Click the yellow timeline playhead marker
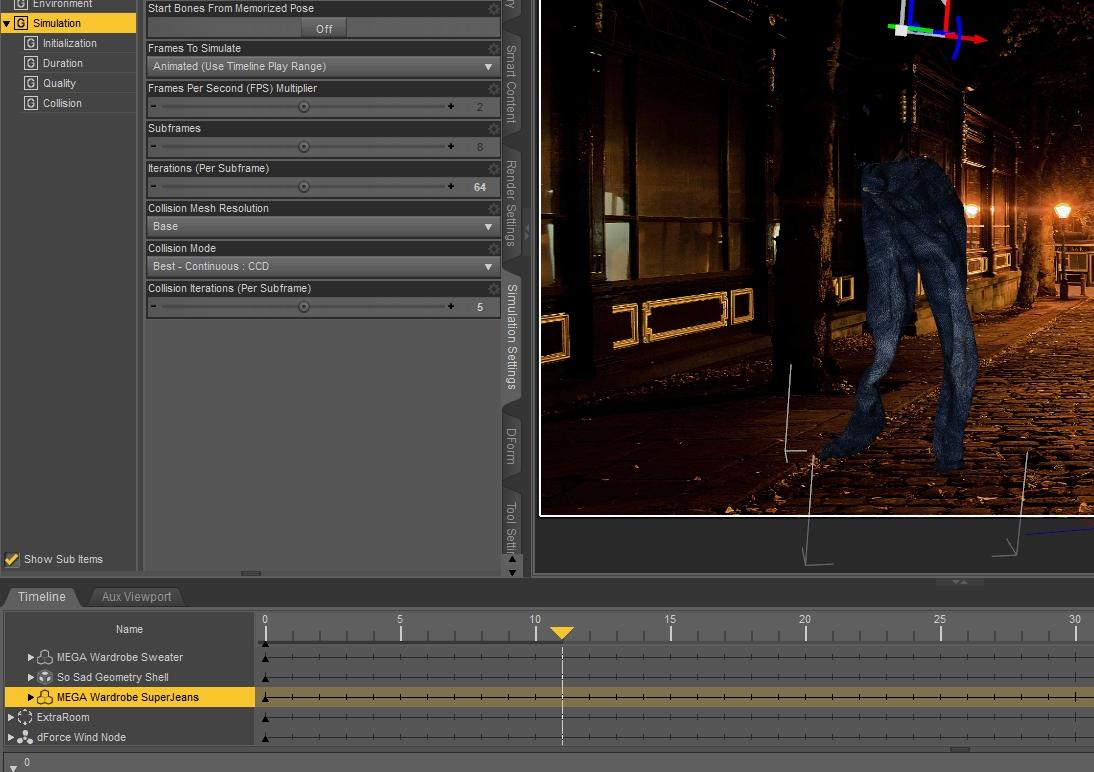 (562, 632)
